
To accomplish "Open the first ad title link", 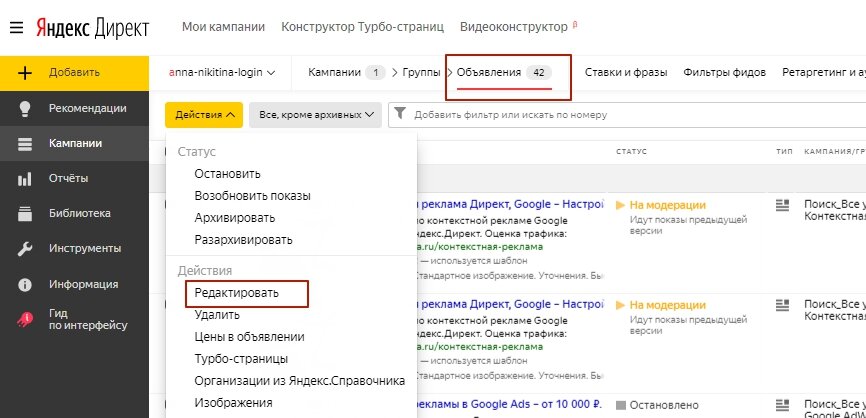I will tap(511, 205).
